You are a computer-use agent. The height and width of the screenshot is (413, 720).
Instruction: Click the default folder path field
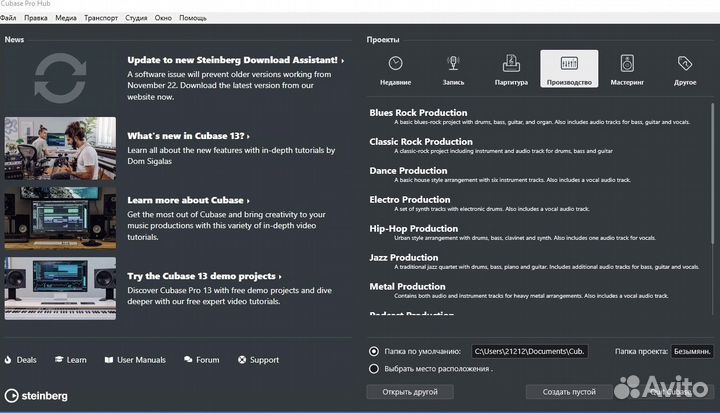(529, 351)
